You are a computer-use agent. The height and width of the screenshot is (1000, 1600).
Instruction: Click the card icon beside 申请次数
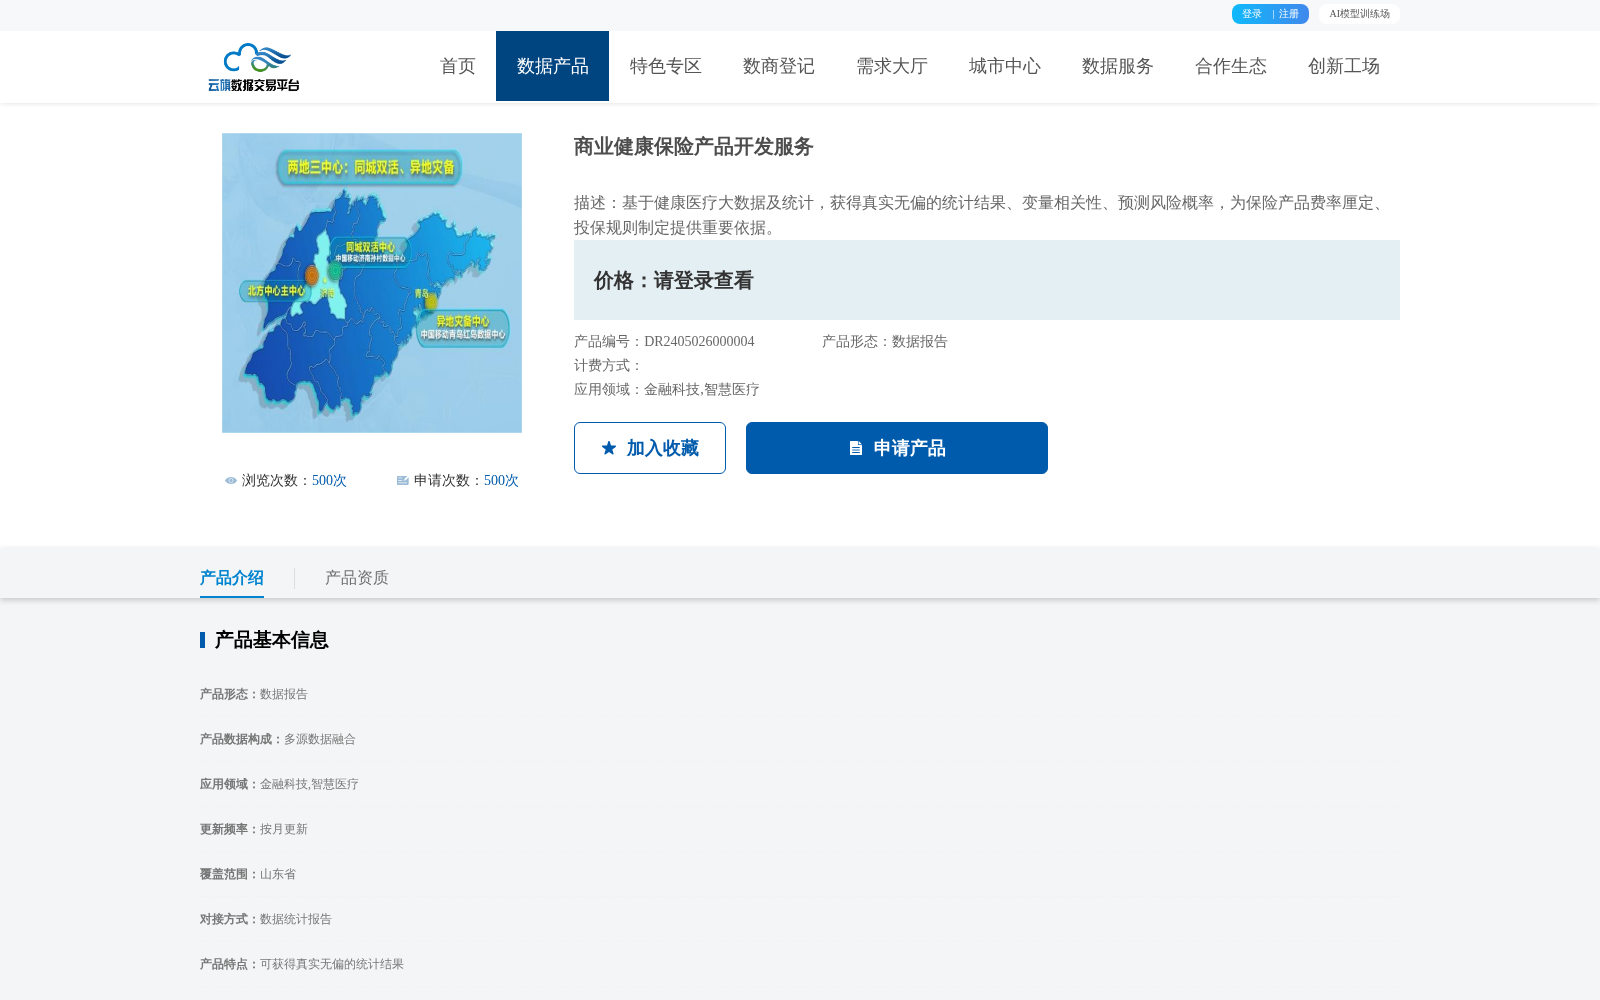coord(403,481)
